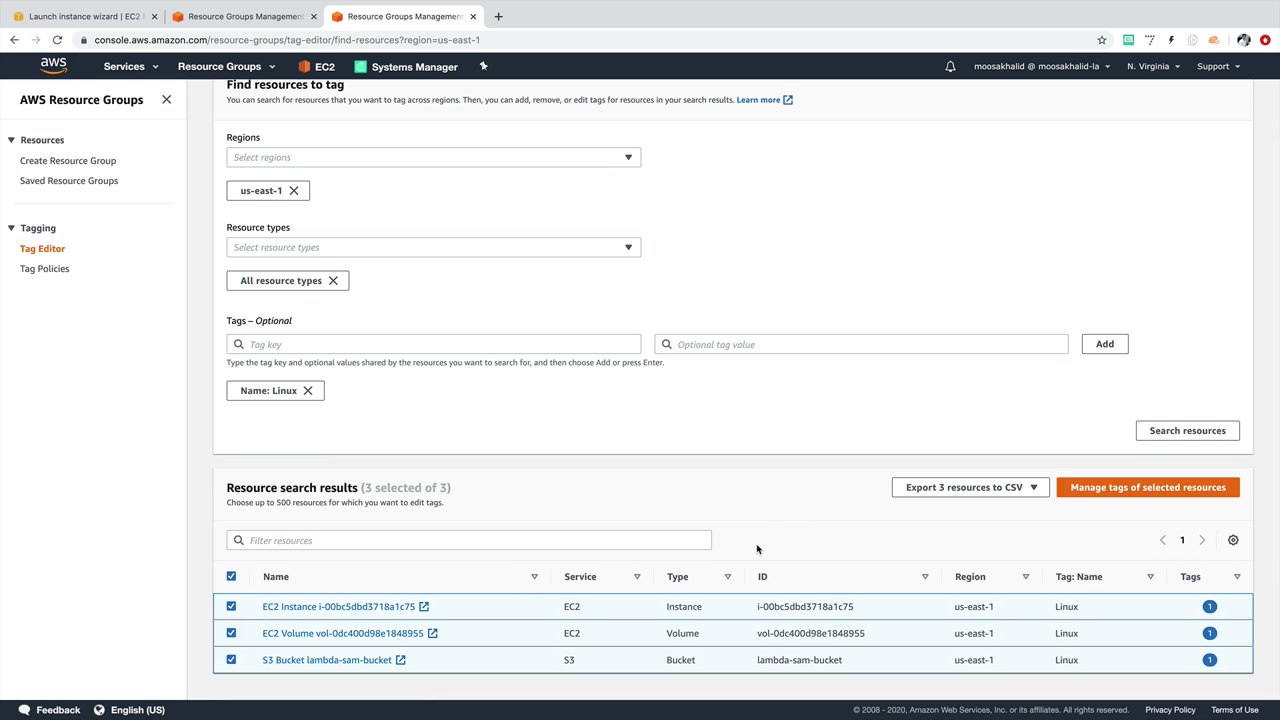Close the AWS Resource Groups sidebar
Screen dimensions: 1280x720
coord(166,100)
